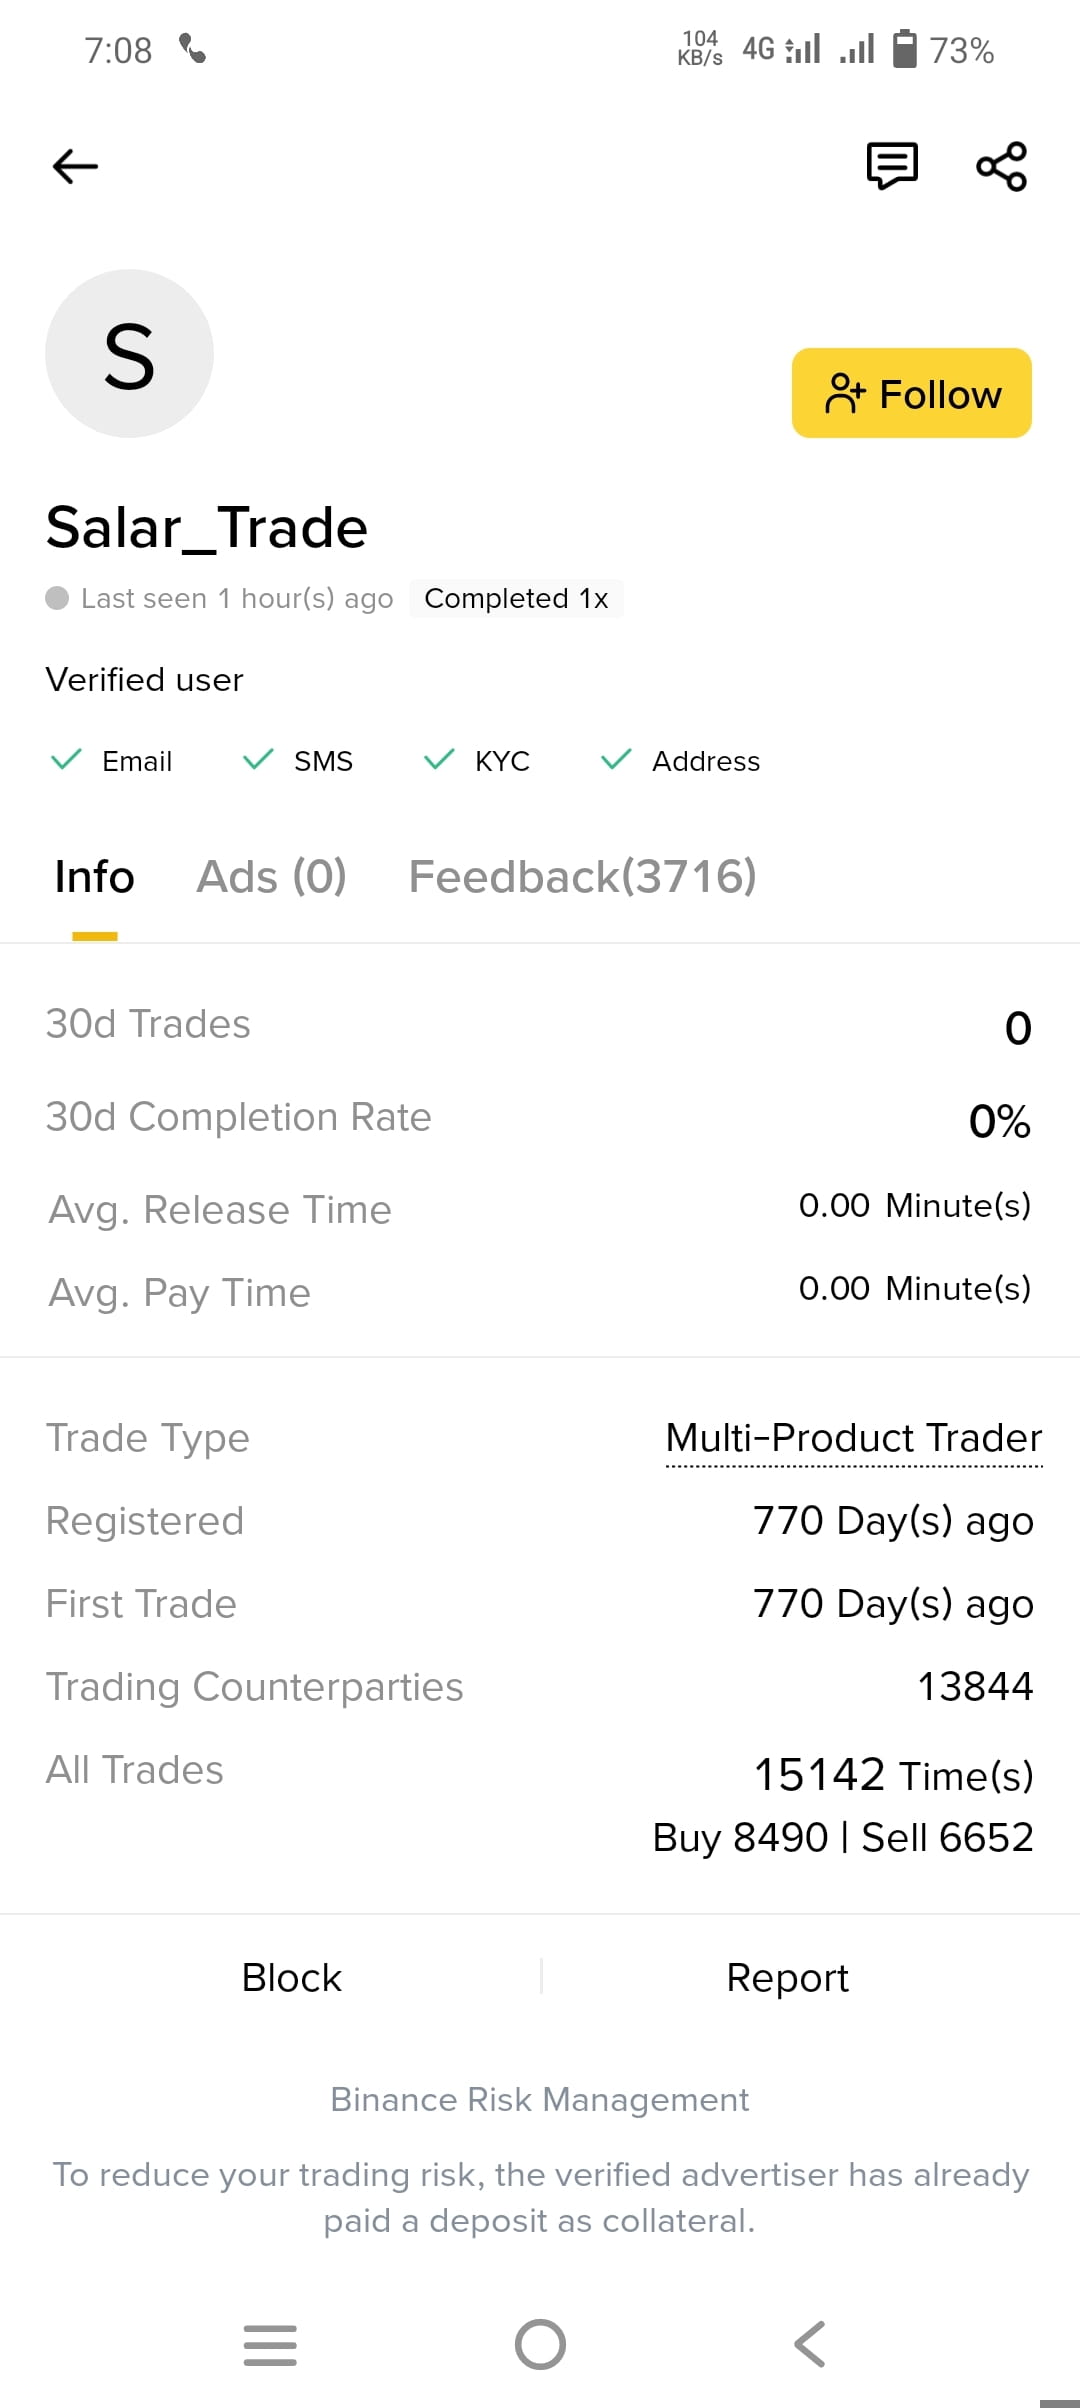Tap the KYC verified checkmark
The height and width of the screenshot is (2408, 1080).
click(x=439, y=760)
